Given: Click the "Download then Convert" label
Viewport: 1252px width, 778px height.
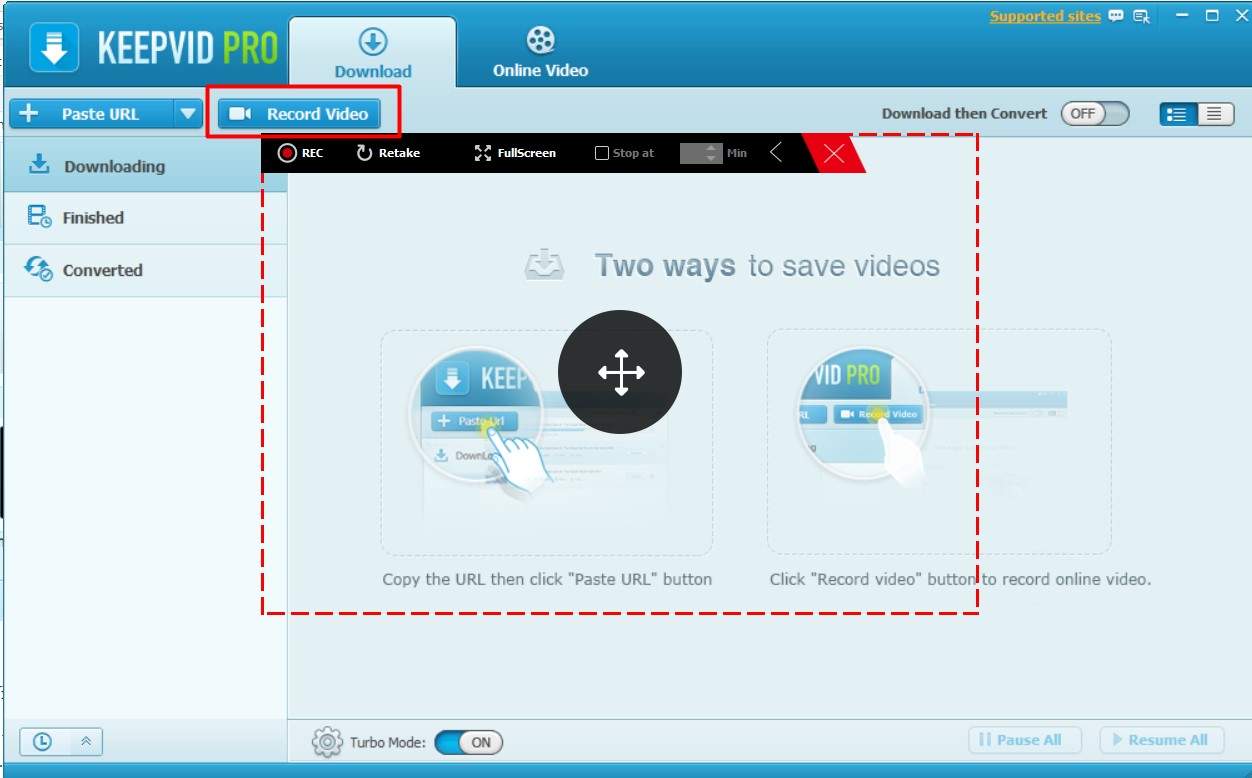Looking at the screenshot, I should [964, 114].
